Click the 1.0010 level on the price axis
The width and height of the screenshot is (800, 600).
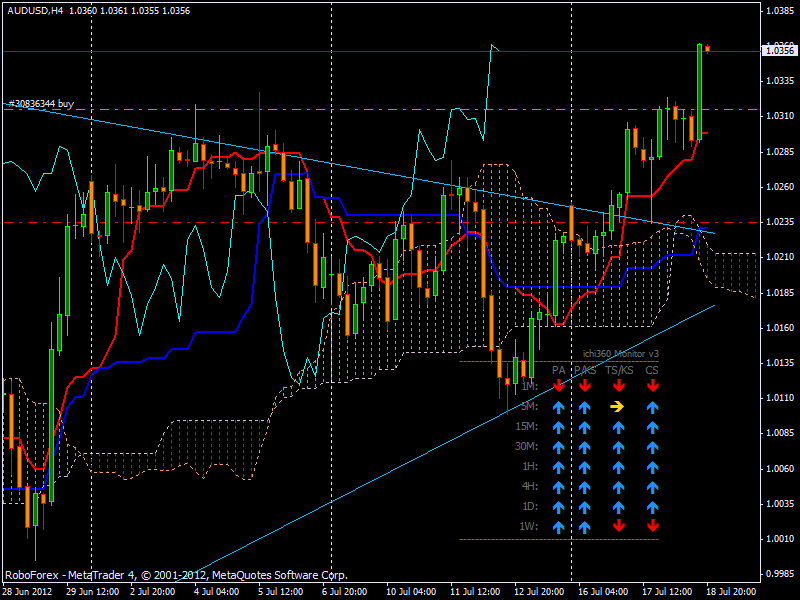(x=779, y=539)
